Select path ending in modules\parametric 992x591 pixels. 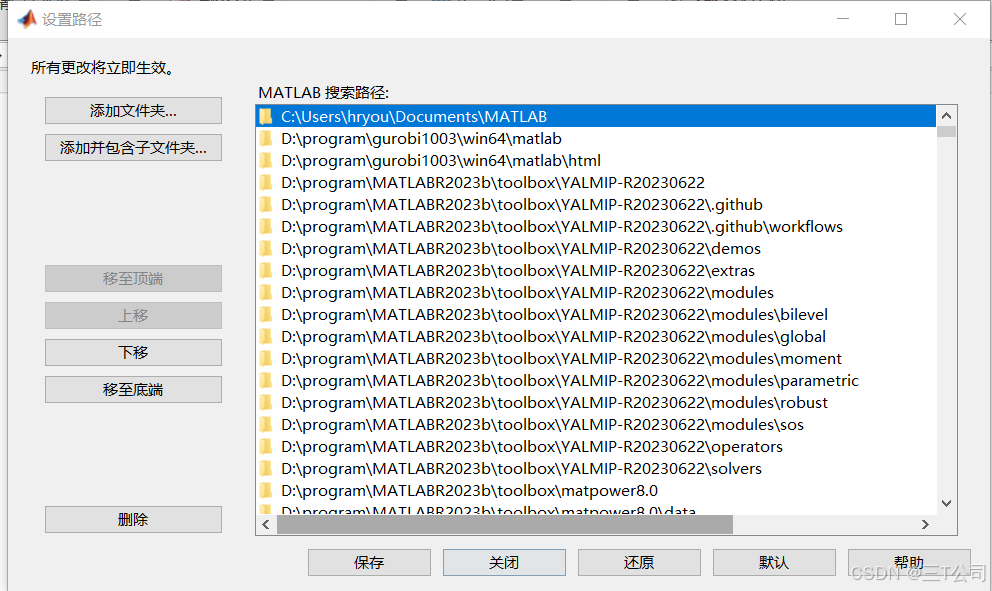596,380
